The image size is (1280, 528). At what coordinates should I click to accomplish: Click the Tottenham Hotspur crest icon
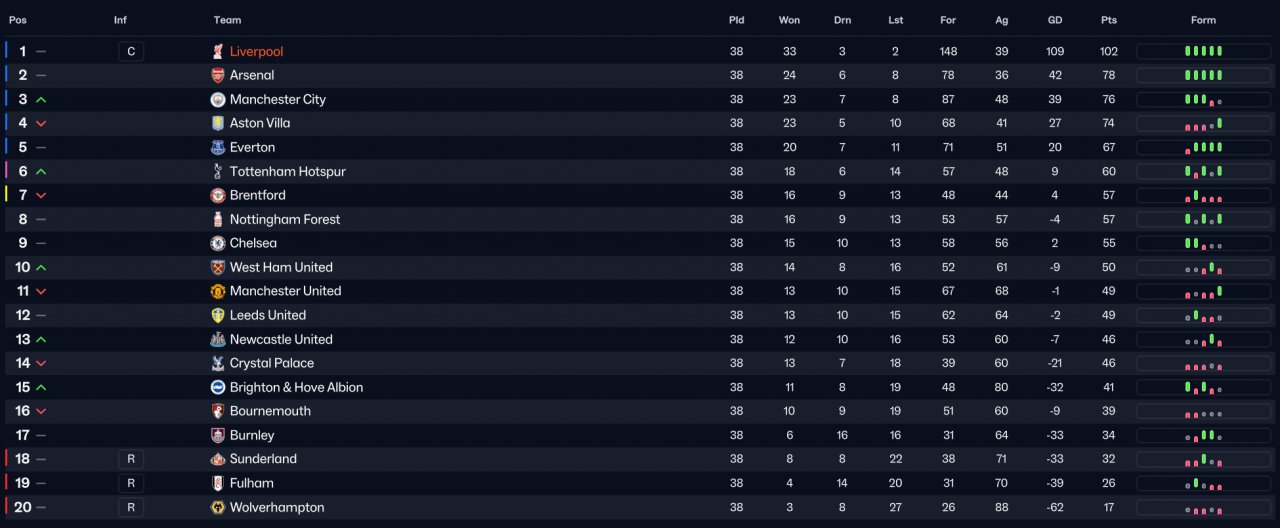218,171
